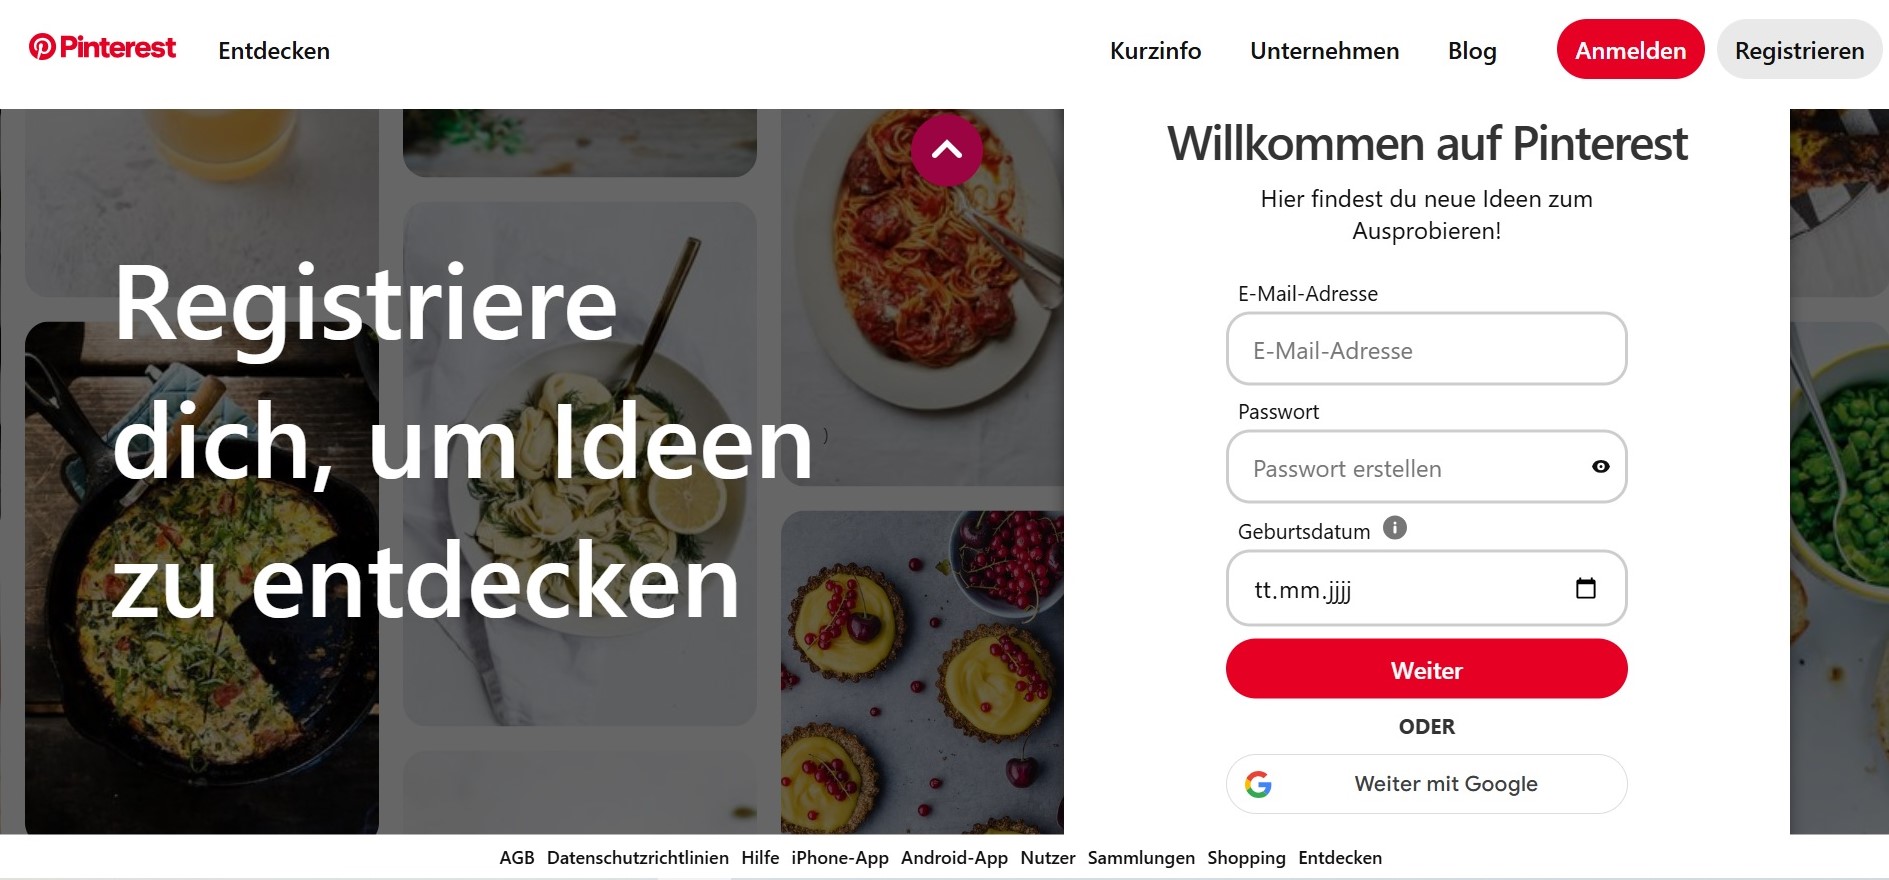Click the Google logo icon
The height and width of the screenshot is (880, 1889).
click(x=1258, y=784)
